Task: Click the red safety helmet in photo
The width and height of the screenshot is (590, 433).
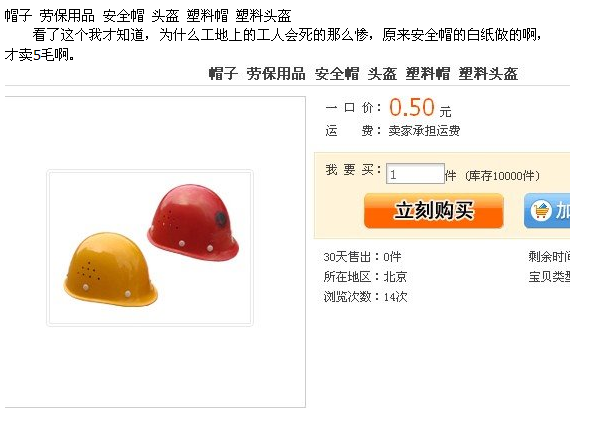Action: 193,222
